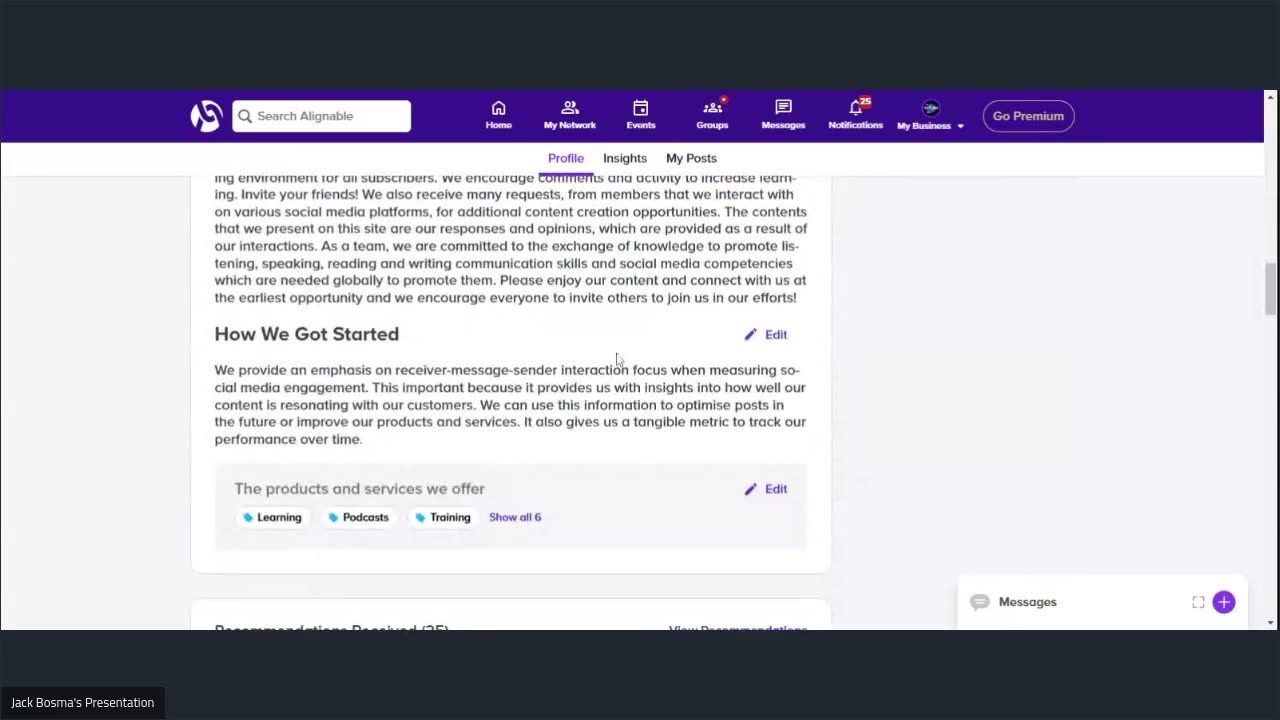1280x720 pixels.
Task: Click tag icon next to Learning
Action: click(248, 517)
